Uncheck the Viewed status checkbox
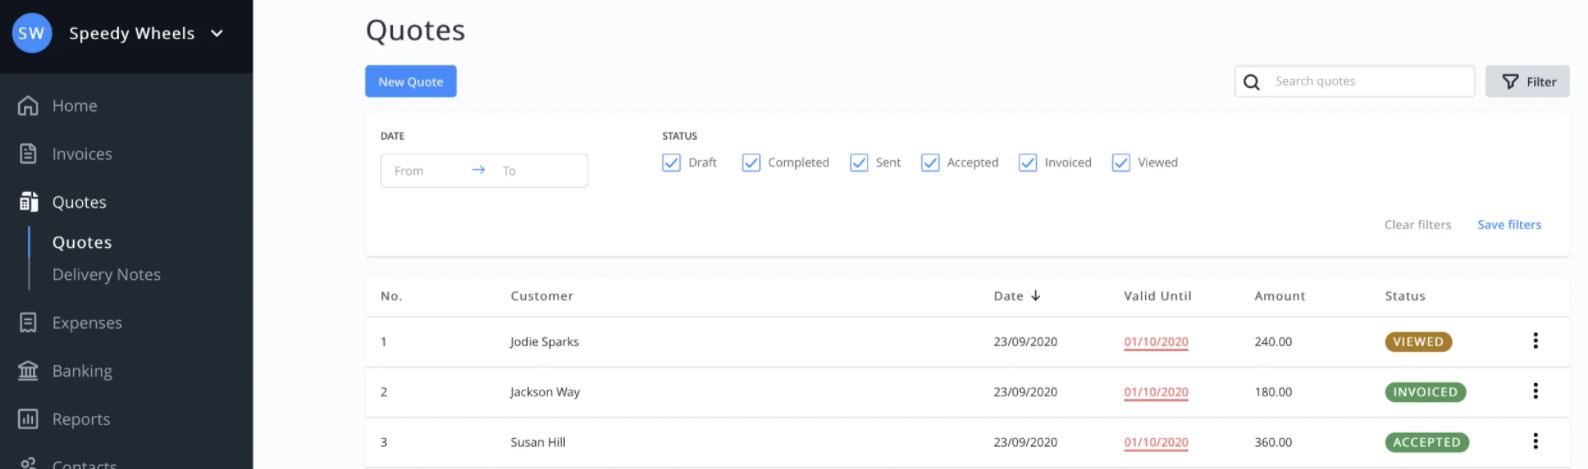The height and width of the screenshot is (469, 1588). point(1120,163)
